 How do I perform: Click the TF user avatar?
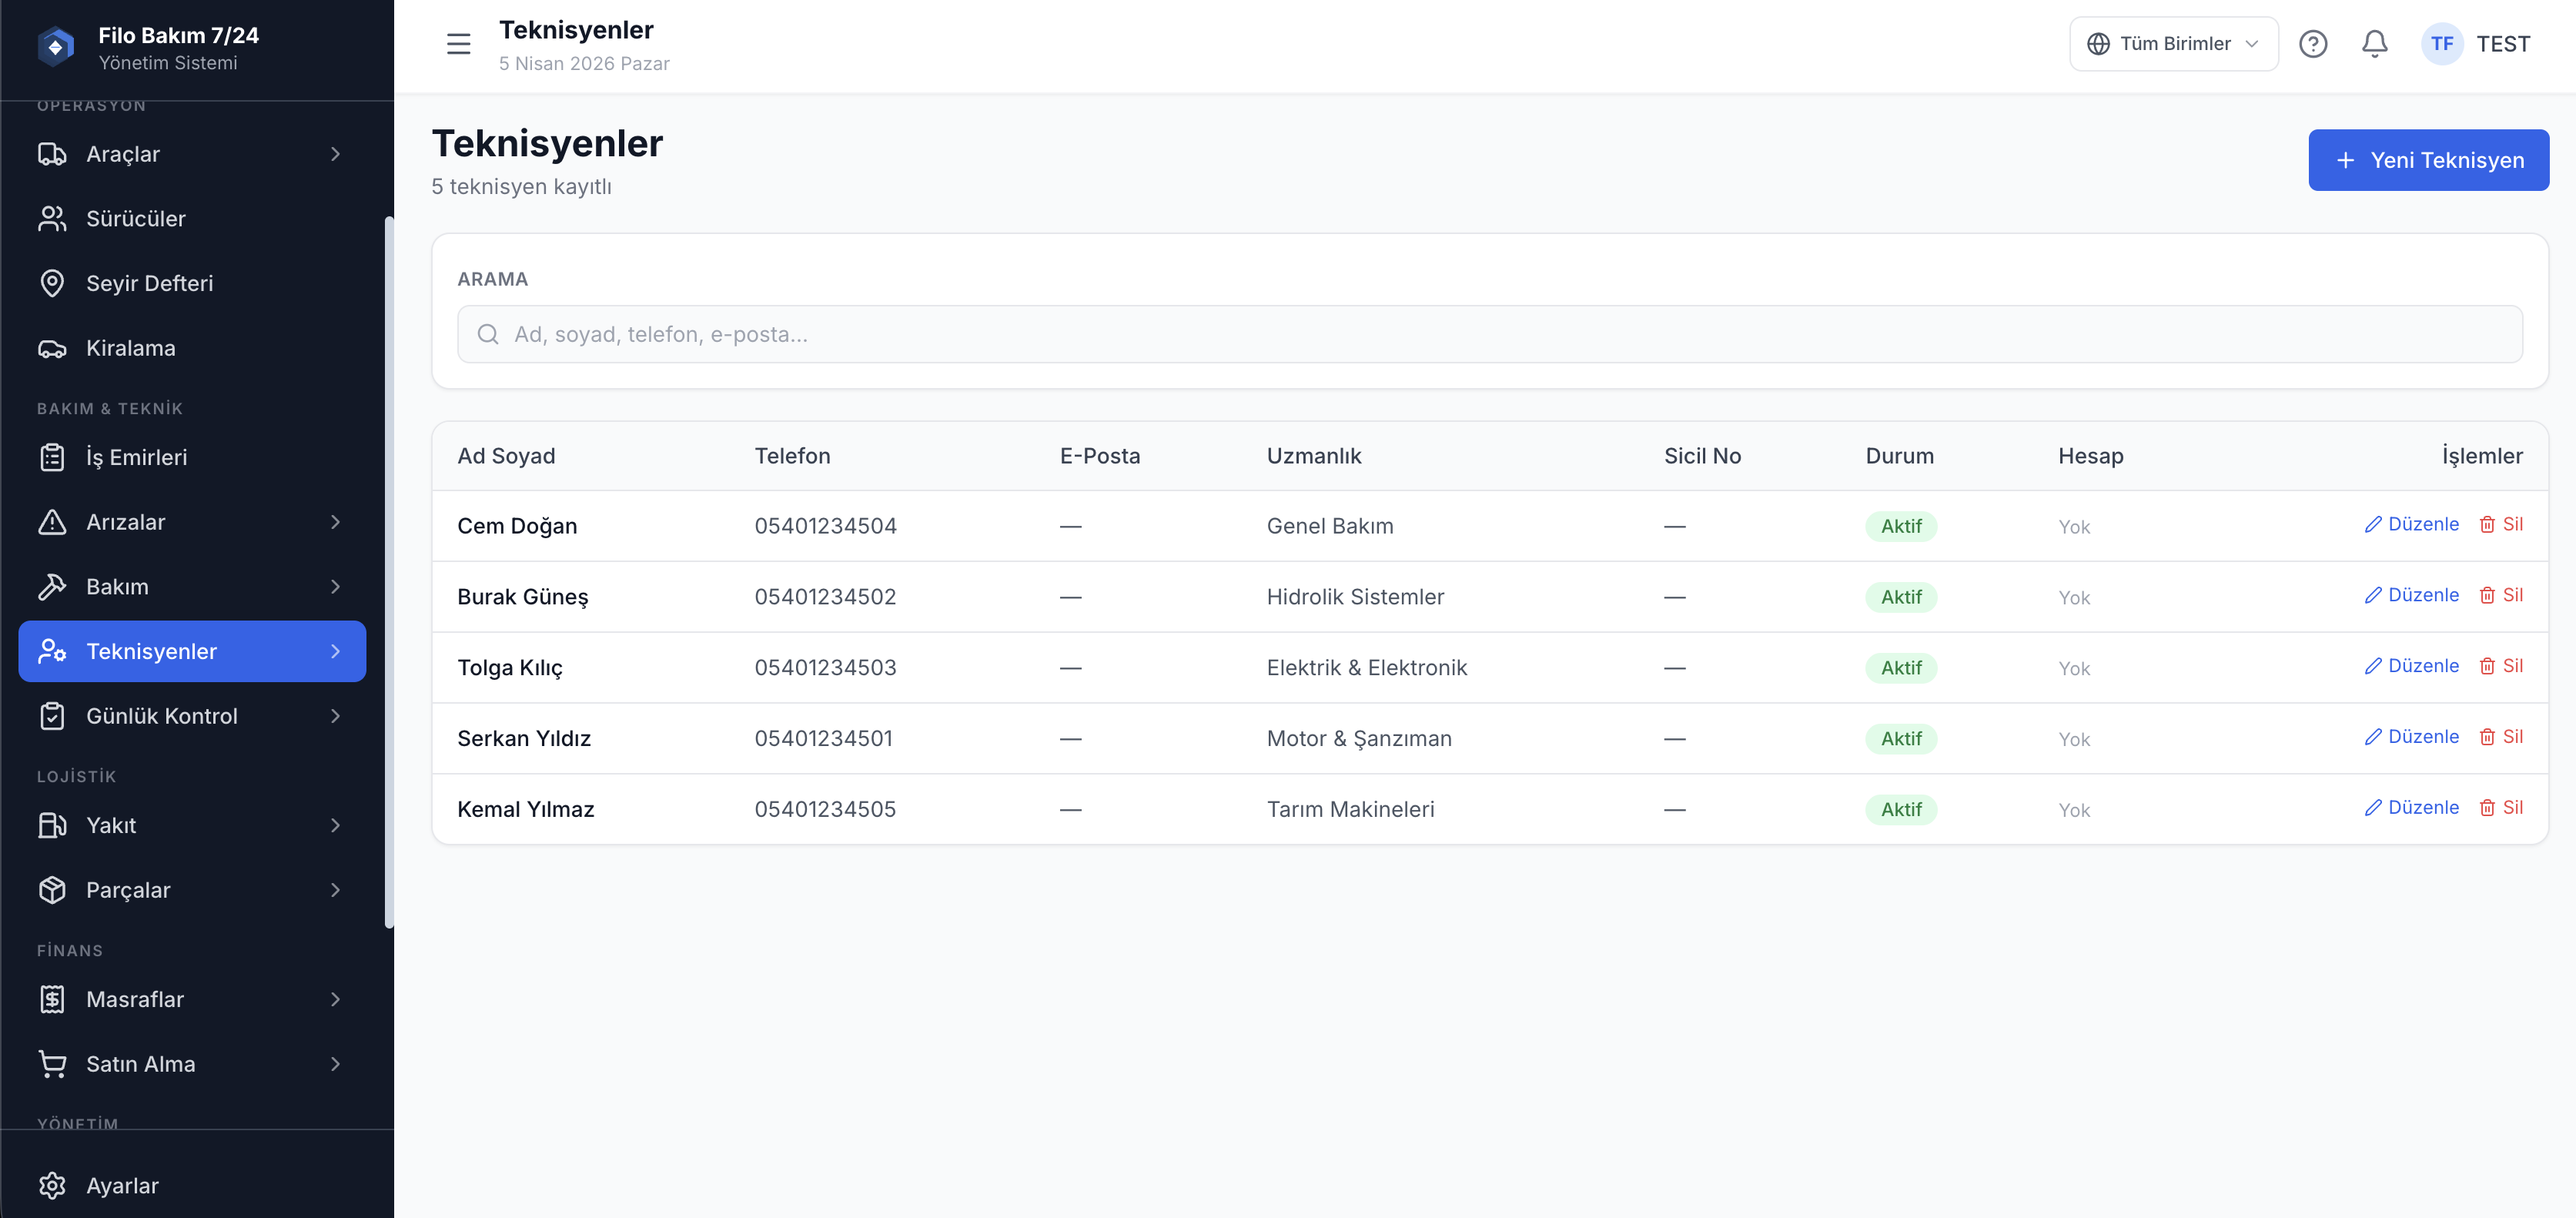[2441, 44]
